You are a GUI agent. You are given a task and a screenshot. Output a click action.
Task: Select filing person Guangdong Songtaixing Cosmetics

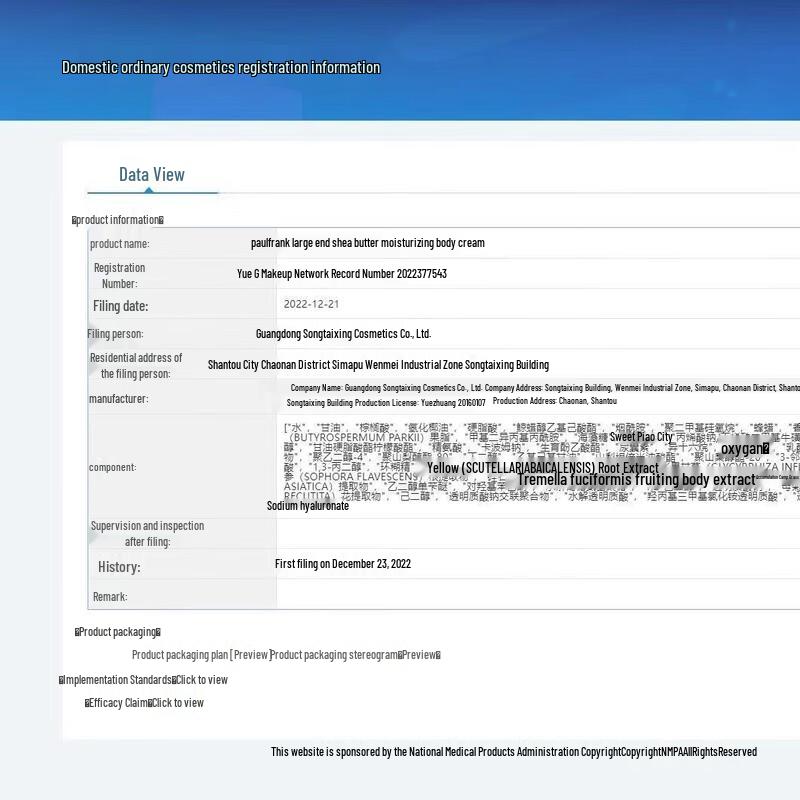pos(343,334)
